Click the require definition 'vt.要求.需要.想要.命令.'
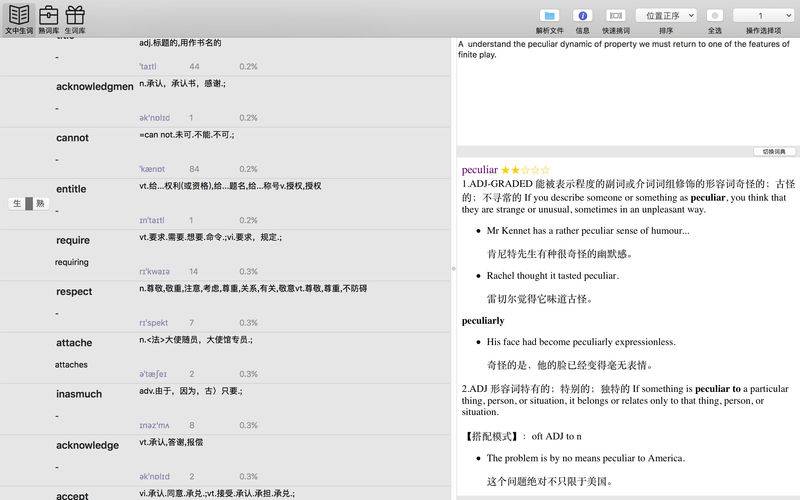The height and width of the screenshot is (500, 800). pos(210,237)
